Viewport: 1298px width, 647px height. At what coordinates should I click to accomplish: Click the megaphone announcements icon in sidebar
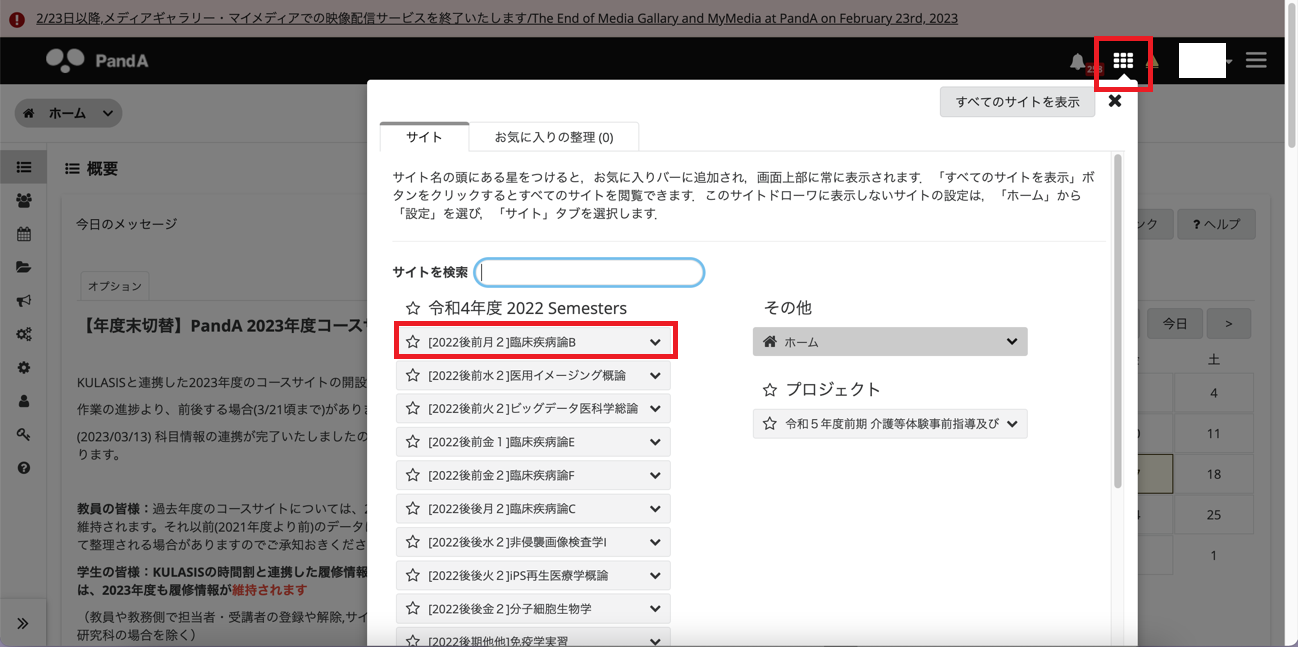pos(24,301)
